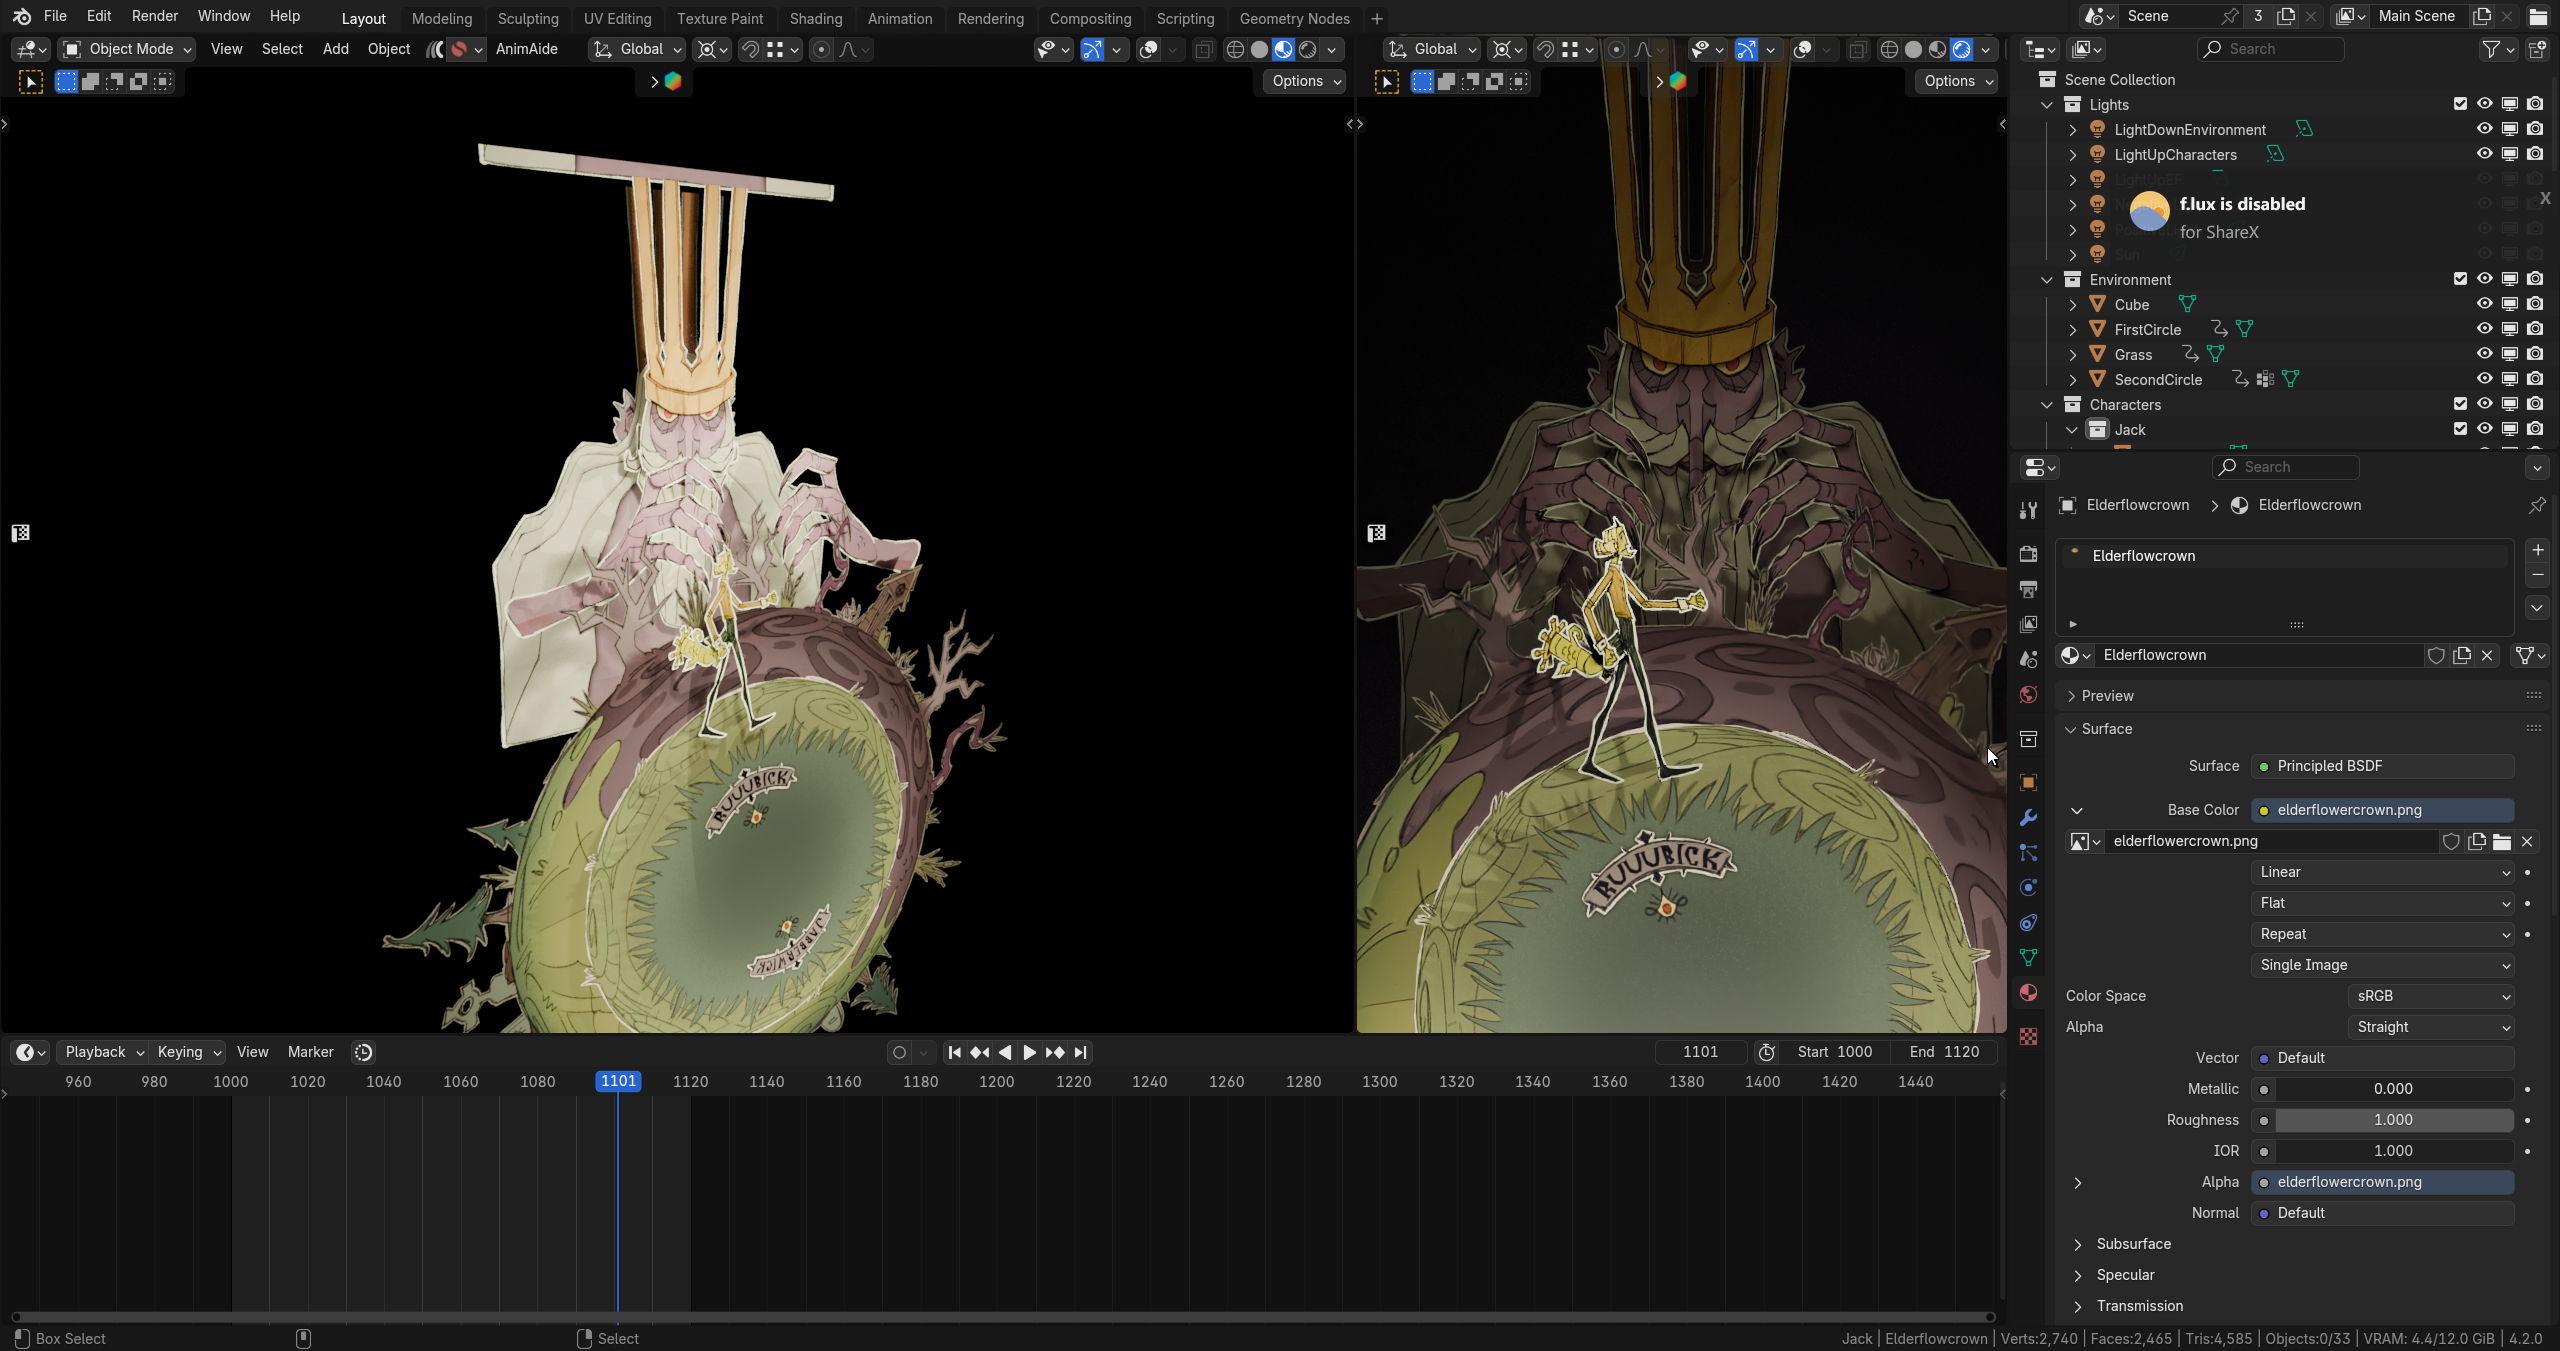This screenshot has height=1351, width=2560.
Task: Click the Options button in left viewport
Action: [x=1306, y=81]
